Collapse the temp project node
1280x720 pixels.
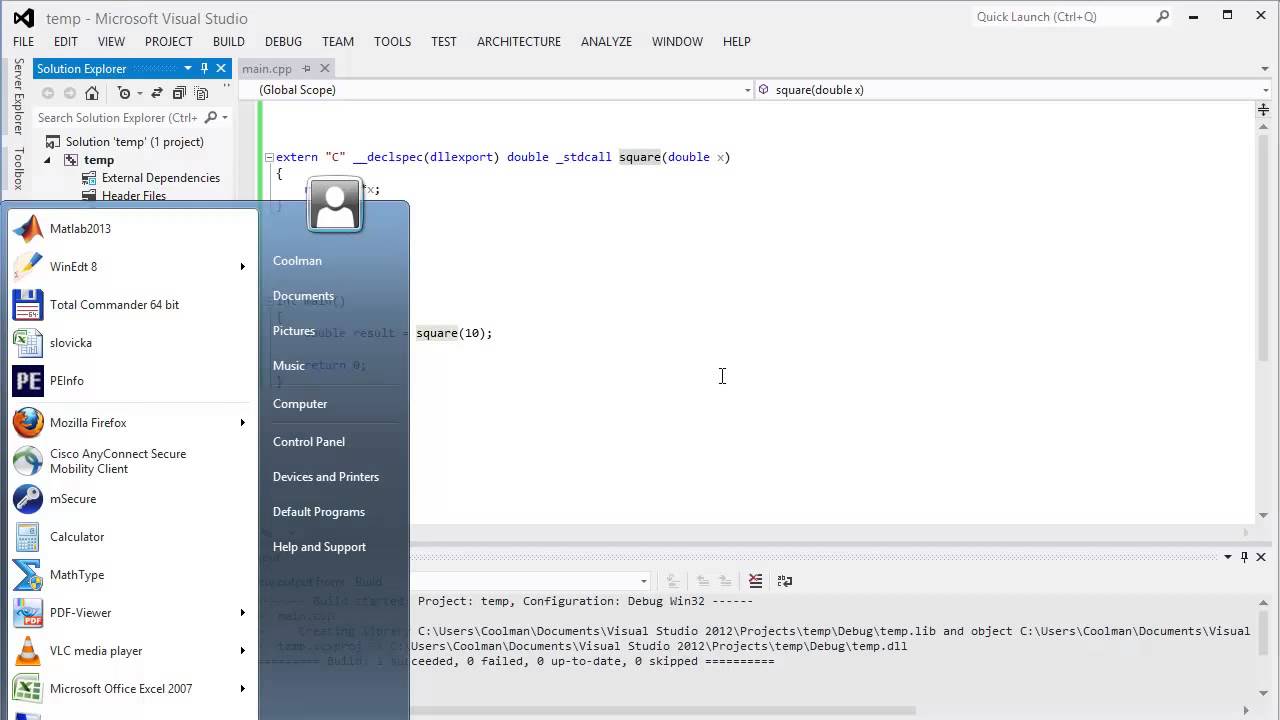point(47,160)
